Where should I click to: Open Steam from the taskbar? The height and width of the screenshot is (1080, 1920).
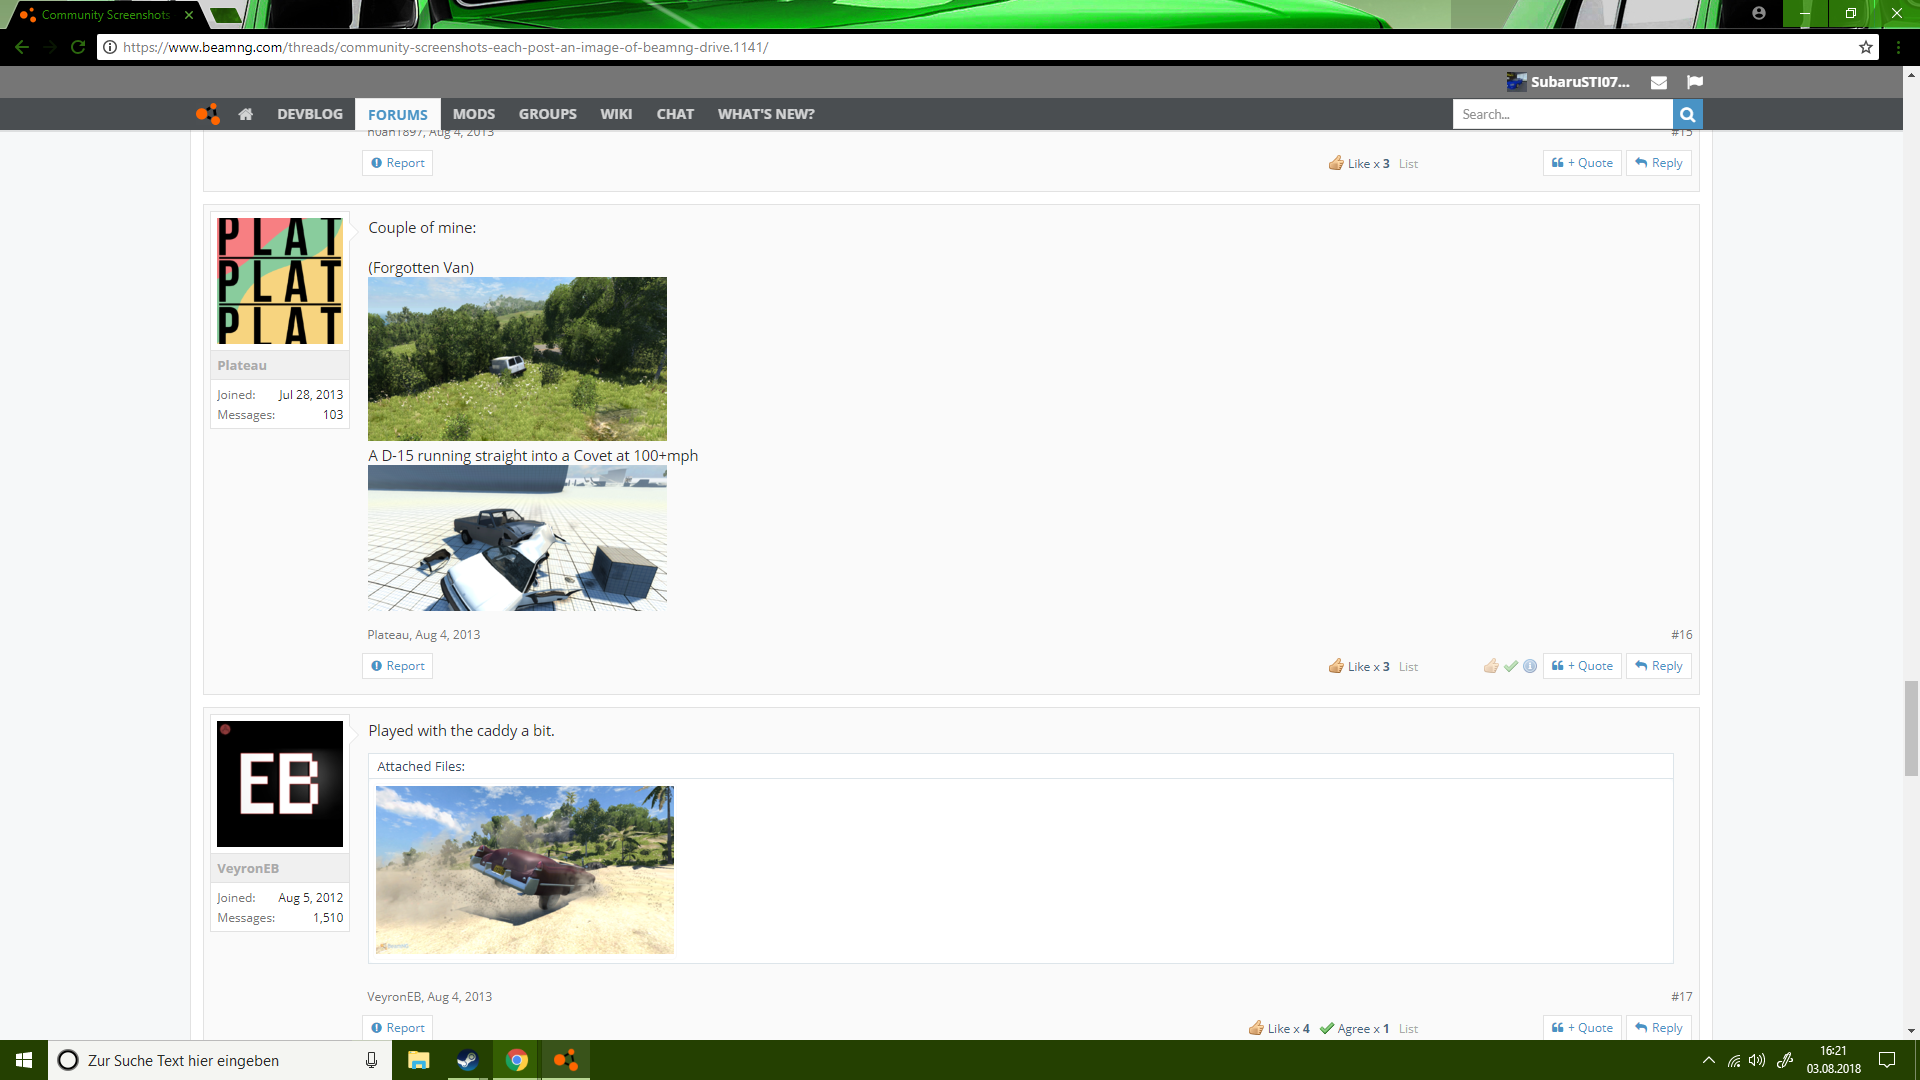(467, 1060)
